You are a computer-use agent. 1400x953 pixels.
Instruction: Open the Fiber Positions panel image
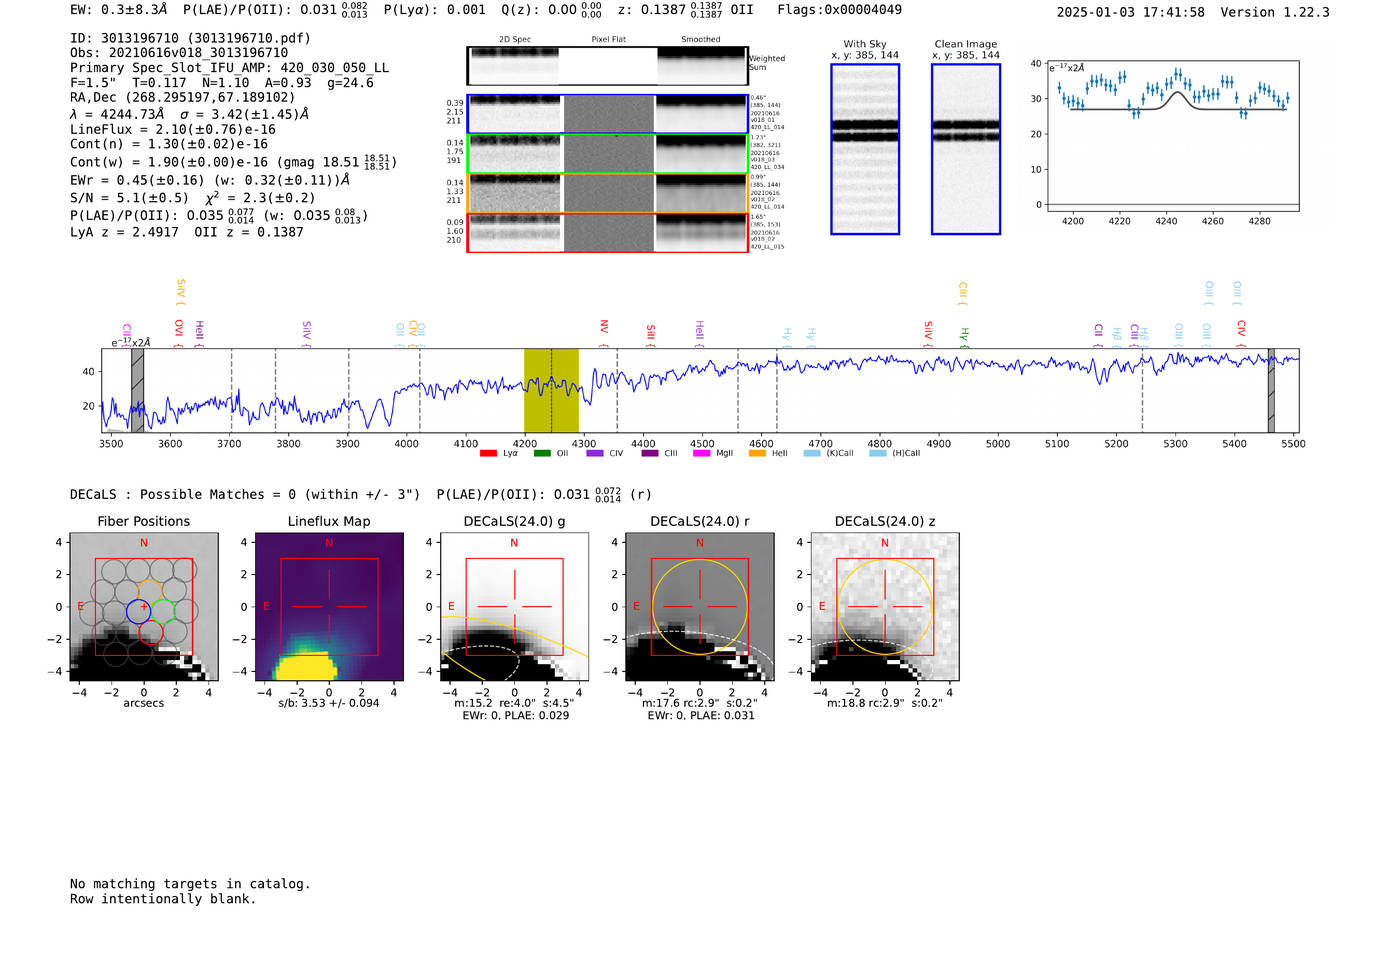(144, 607)
